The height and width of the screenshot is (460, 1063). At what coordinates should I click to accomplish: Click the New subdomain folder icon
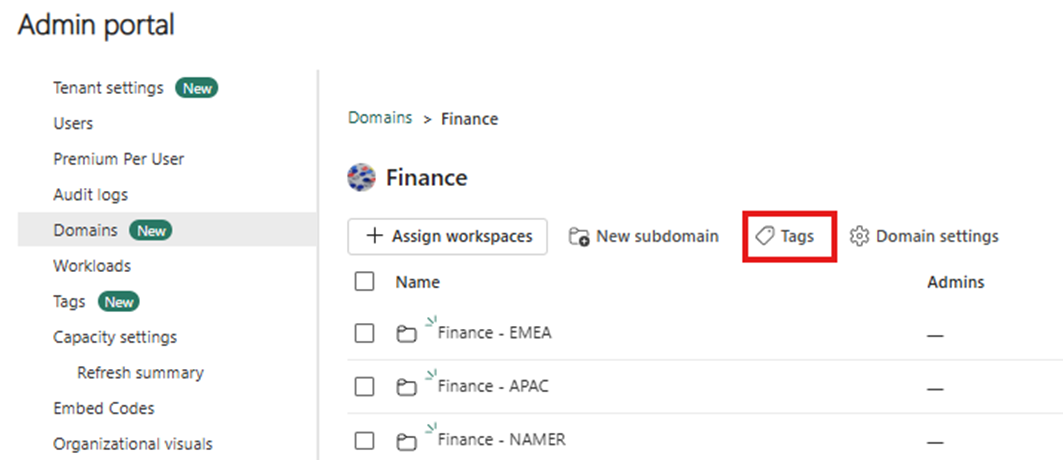point(578,237)
